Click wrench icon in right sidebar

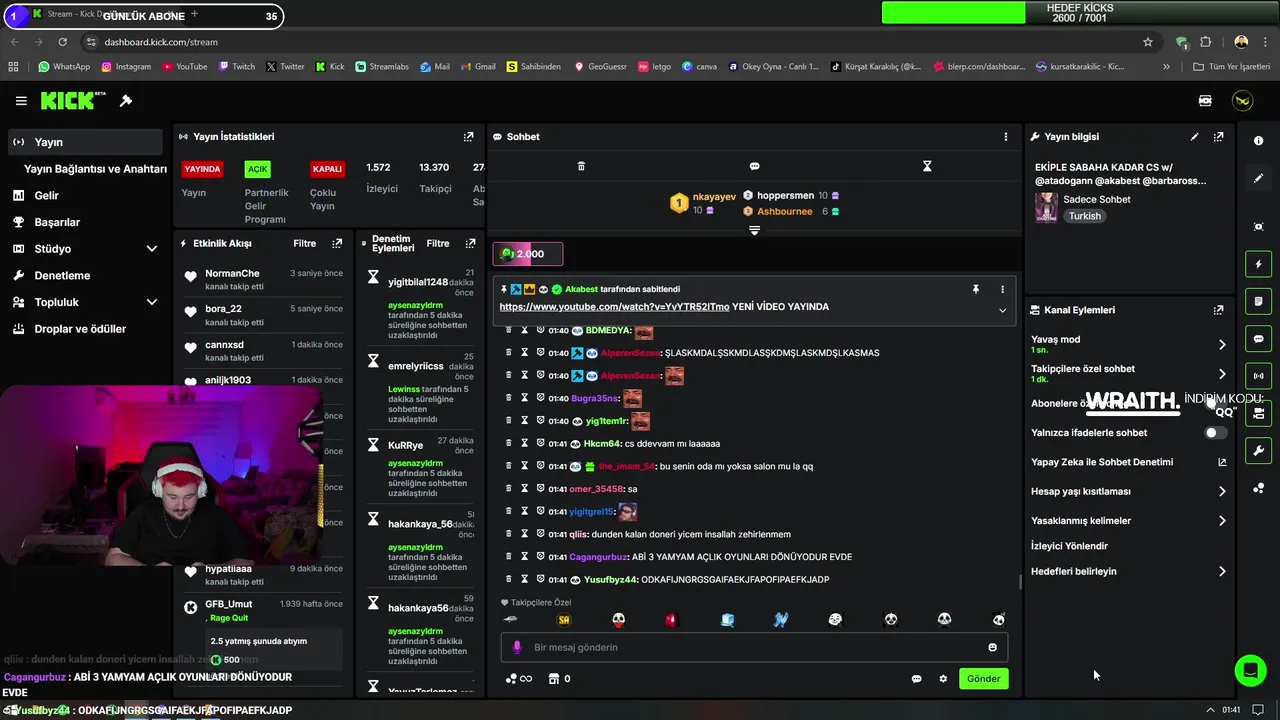pos(1258,451)
